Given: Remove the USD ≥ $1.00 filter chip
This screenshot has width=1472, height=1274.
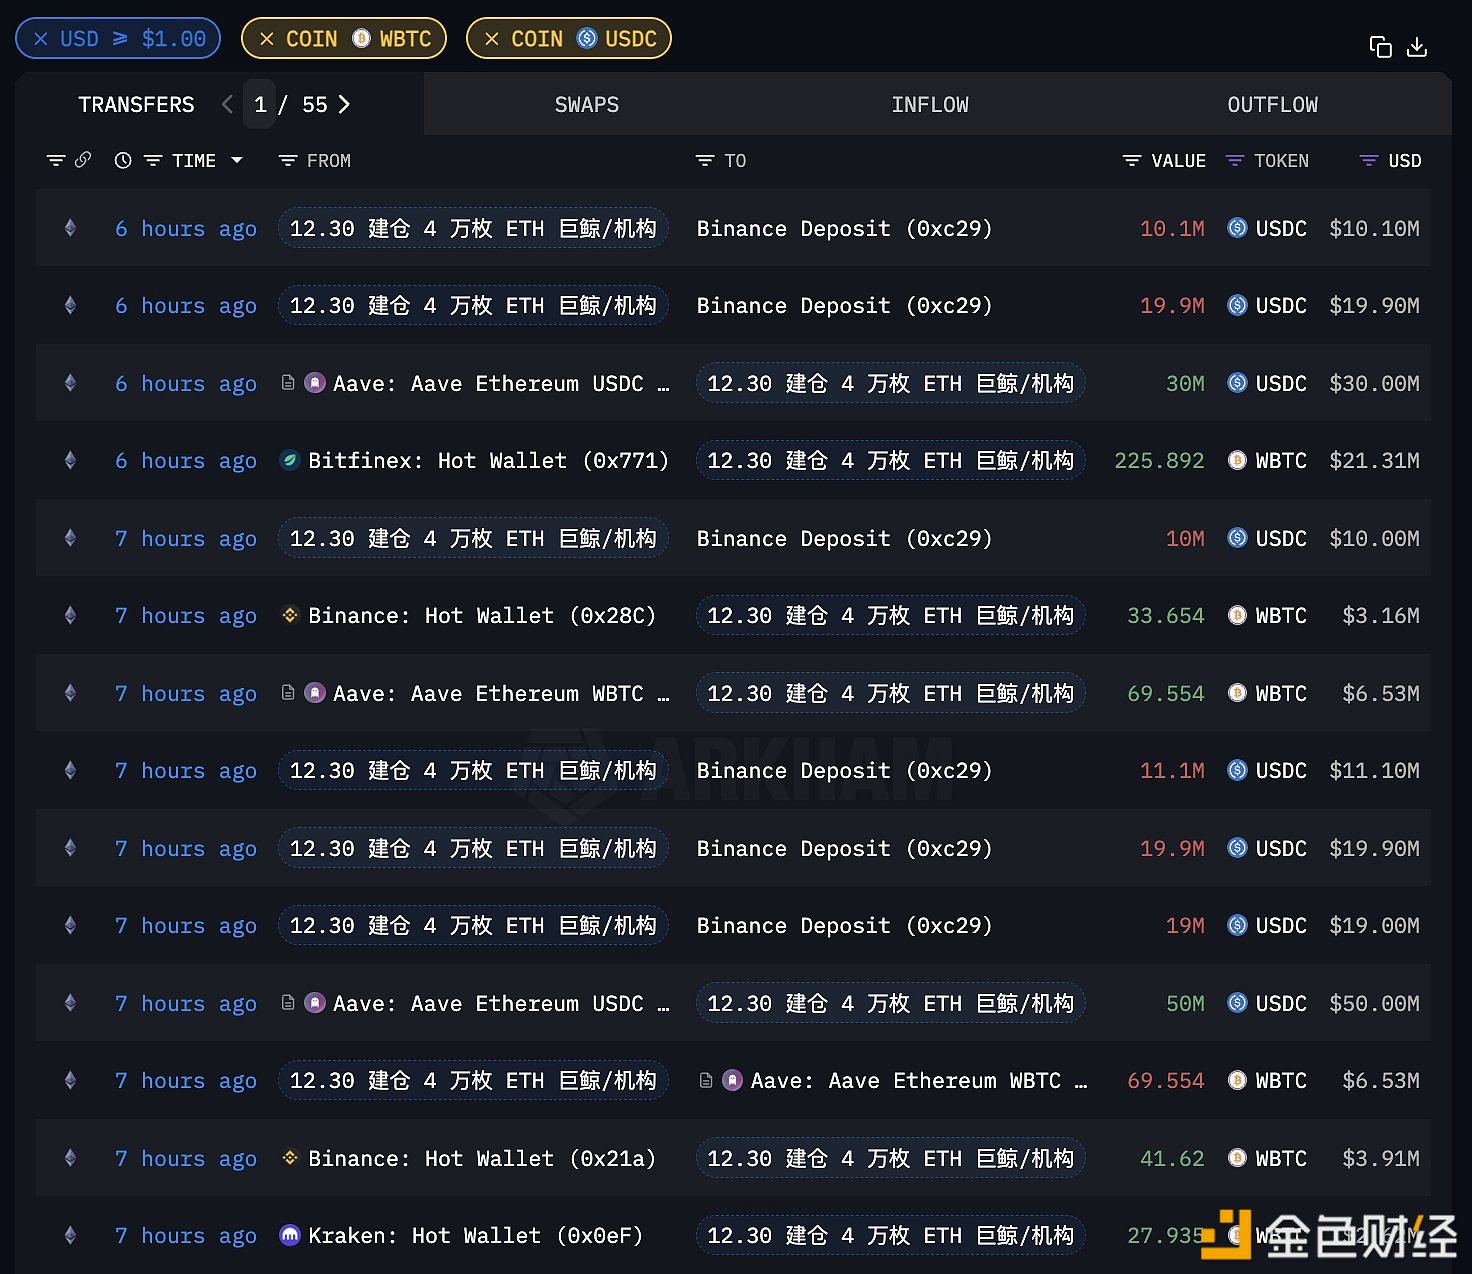Looking at the screenshot, I should tap(41, 39).
